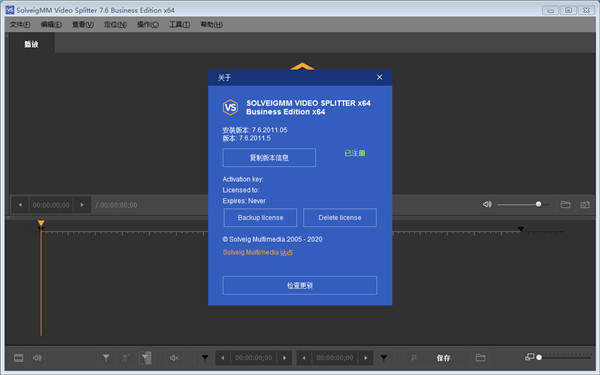Image resolution: width=600 pixels, height=375 pixels.
Task: Click the right marker dropdown arrow
Action: [384, 357]
